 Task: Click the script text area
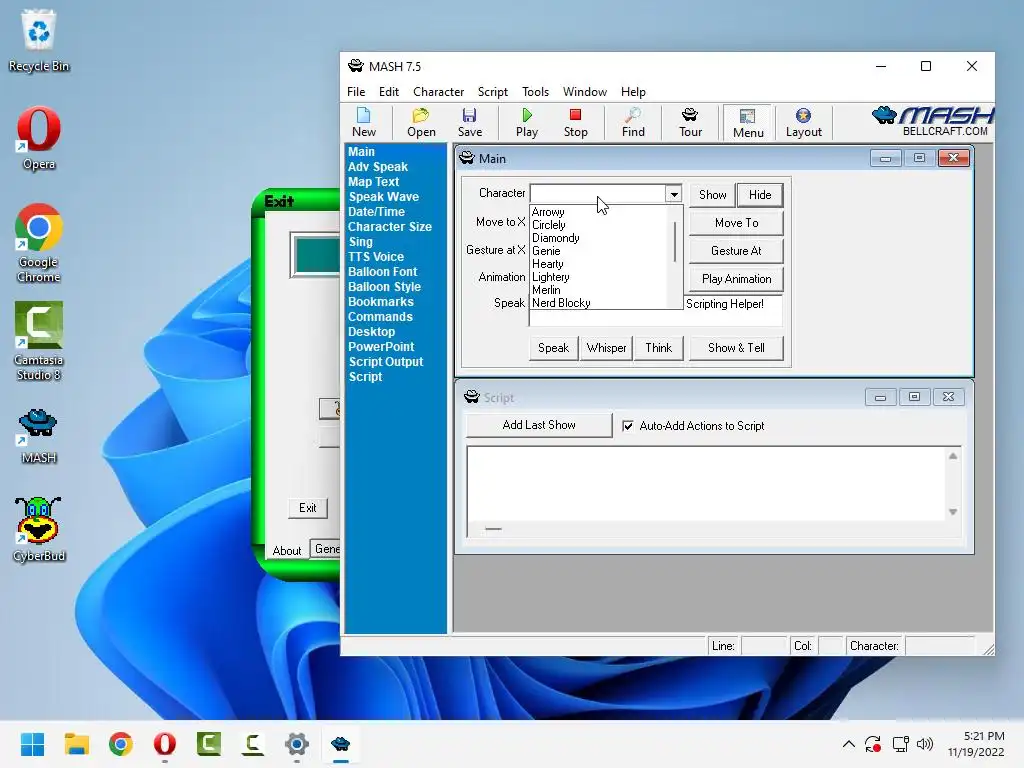(x=707, y=483)
